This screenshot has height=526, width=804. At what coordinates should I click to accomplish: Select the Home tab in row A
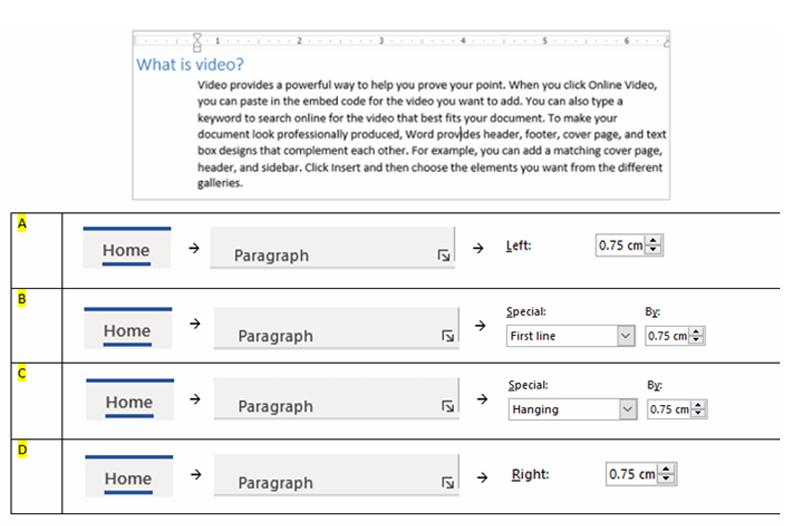pyautogui.click(x=126, y=251)
